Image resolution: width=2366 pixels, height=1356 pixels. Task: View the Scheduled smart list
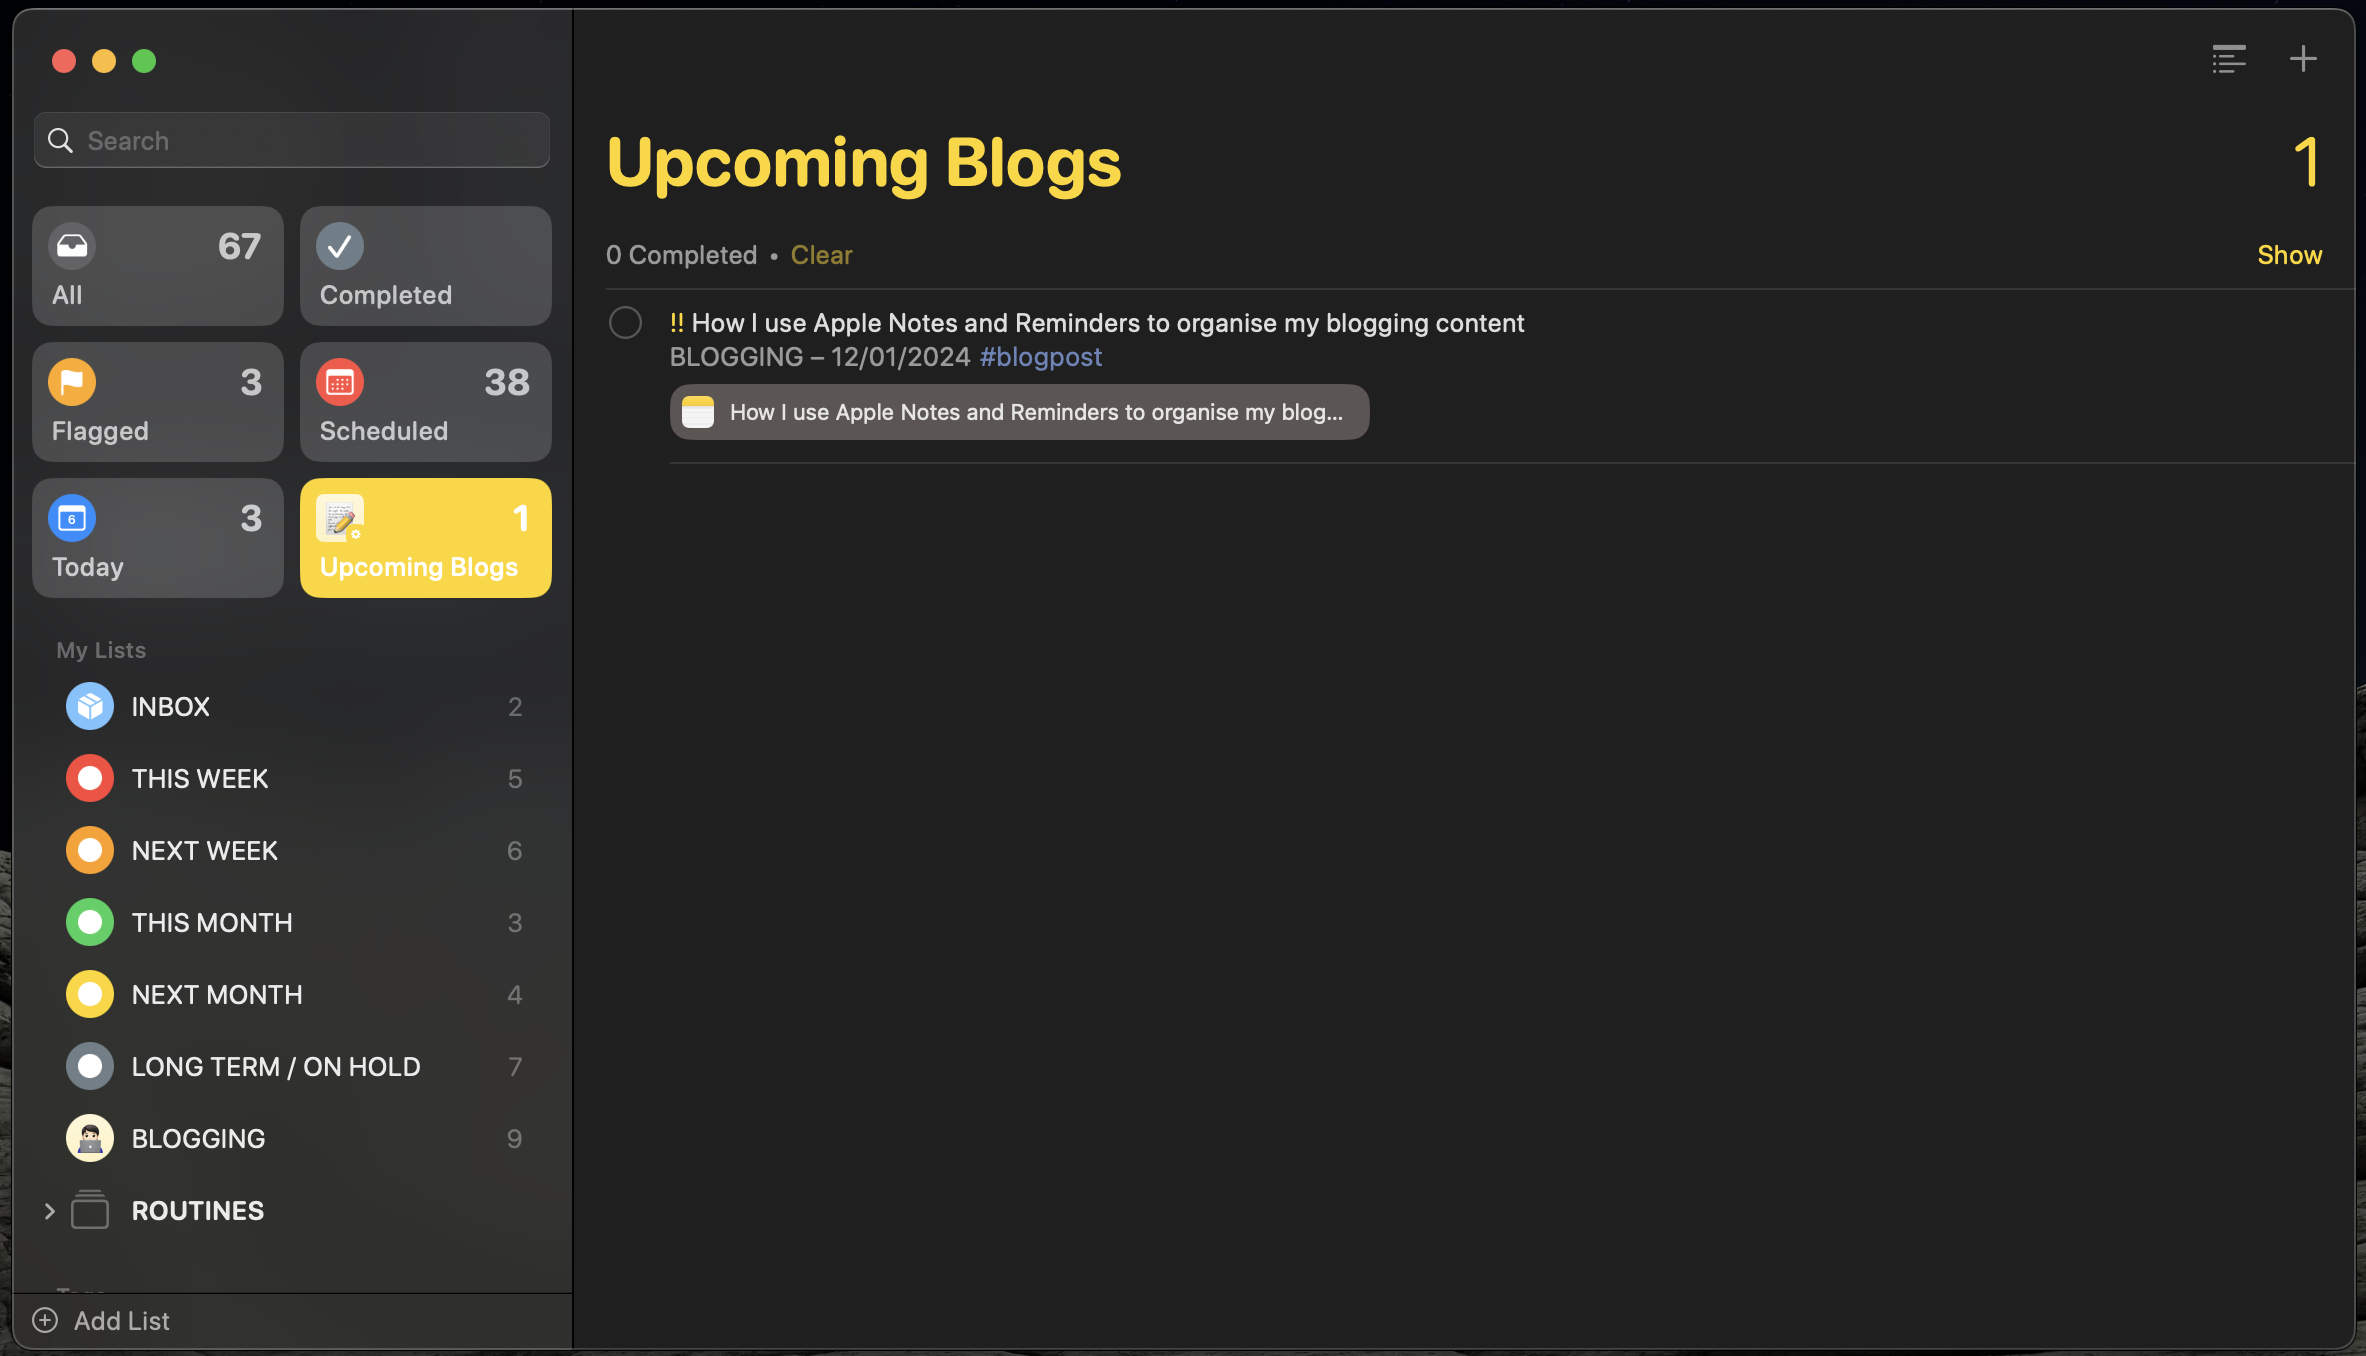pyautogui.click(x=424, y=402)
